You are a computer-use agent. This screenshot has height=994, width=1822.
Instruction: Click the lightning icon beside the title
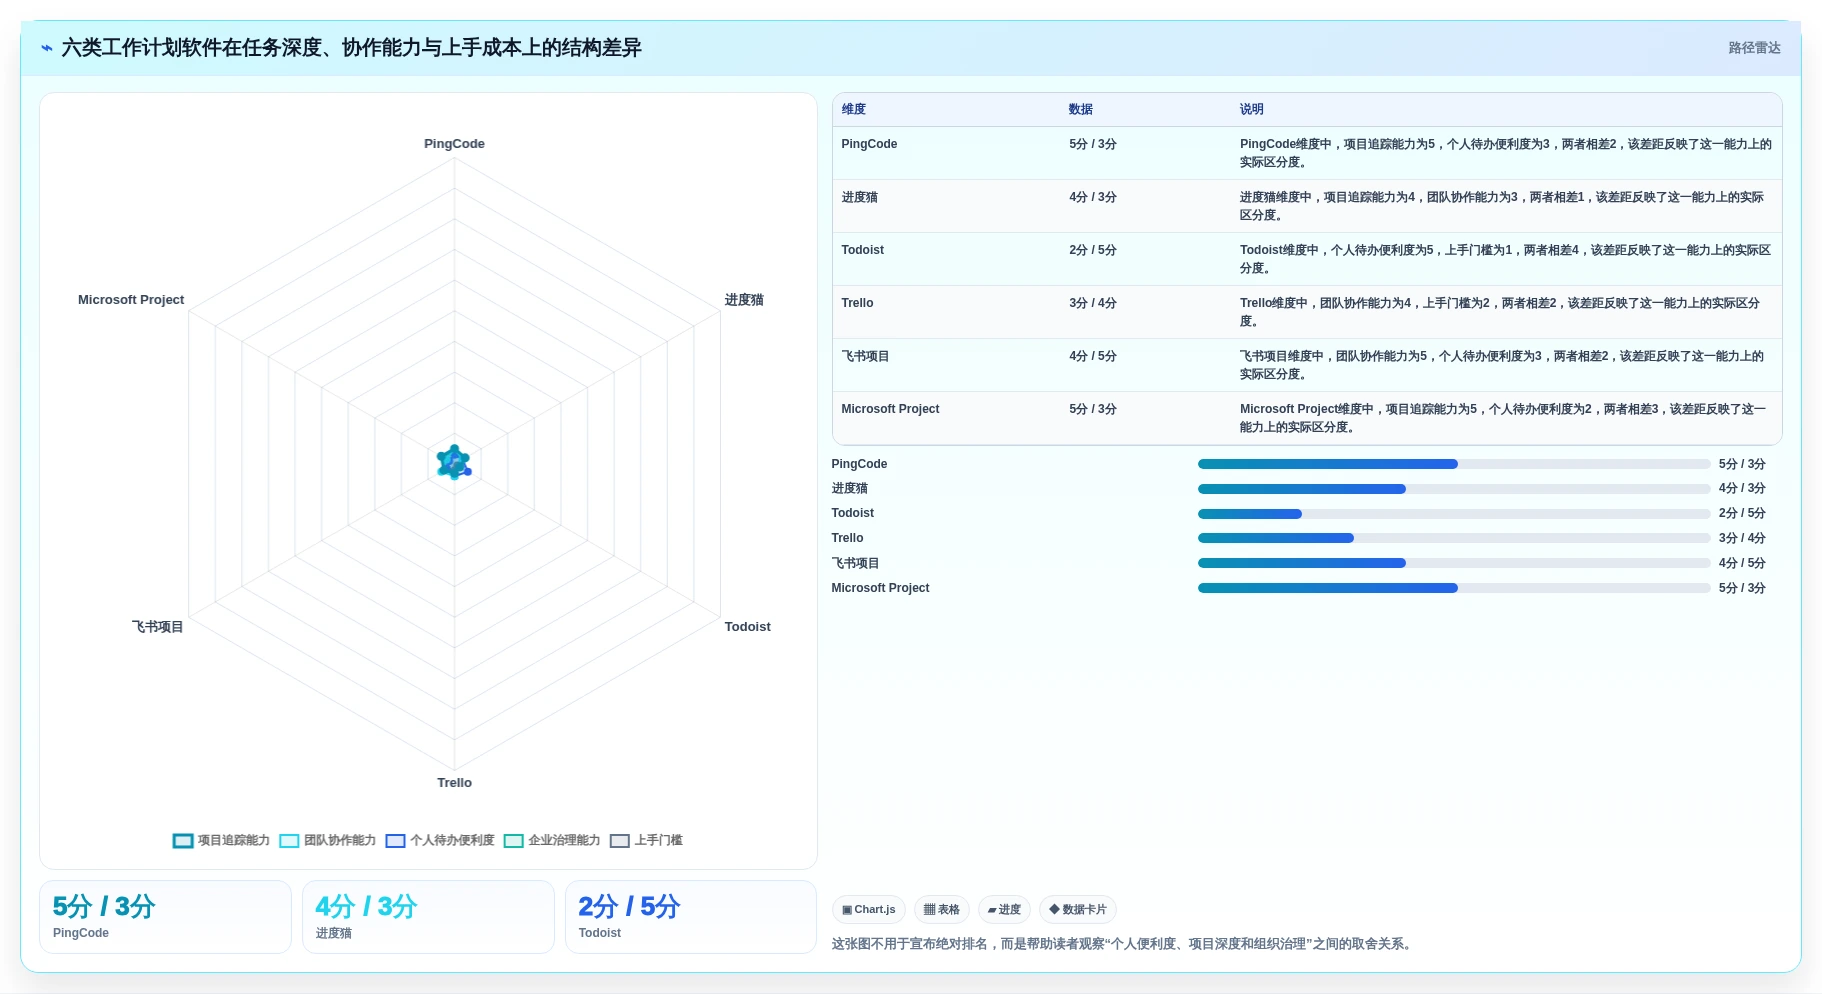pyautogui.click(x=47, y=48)
